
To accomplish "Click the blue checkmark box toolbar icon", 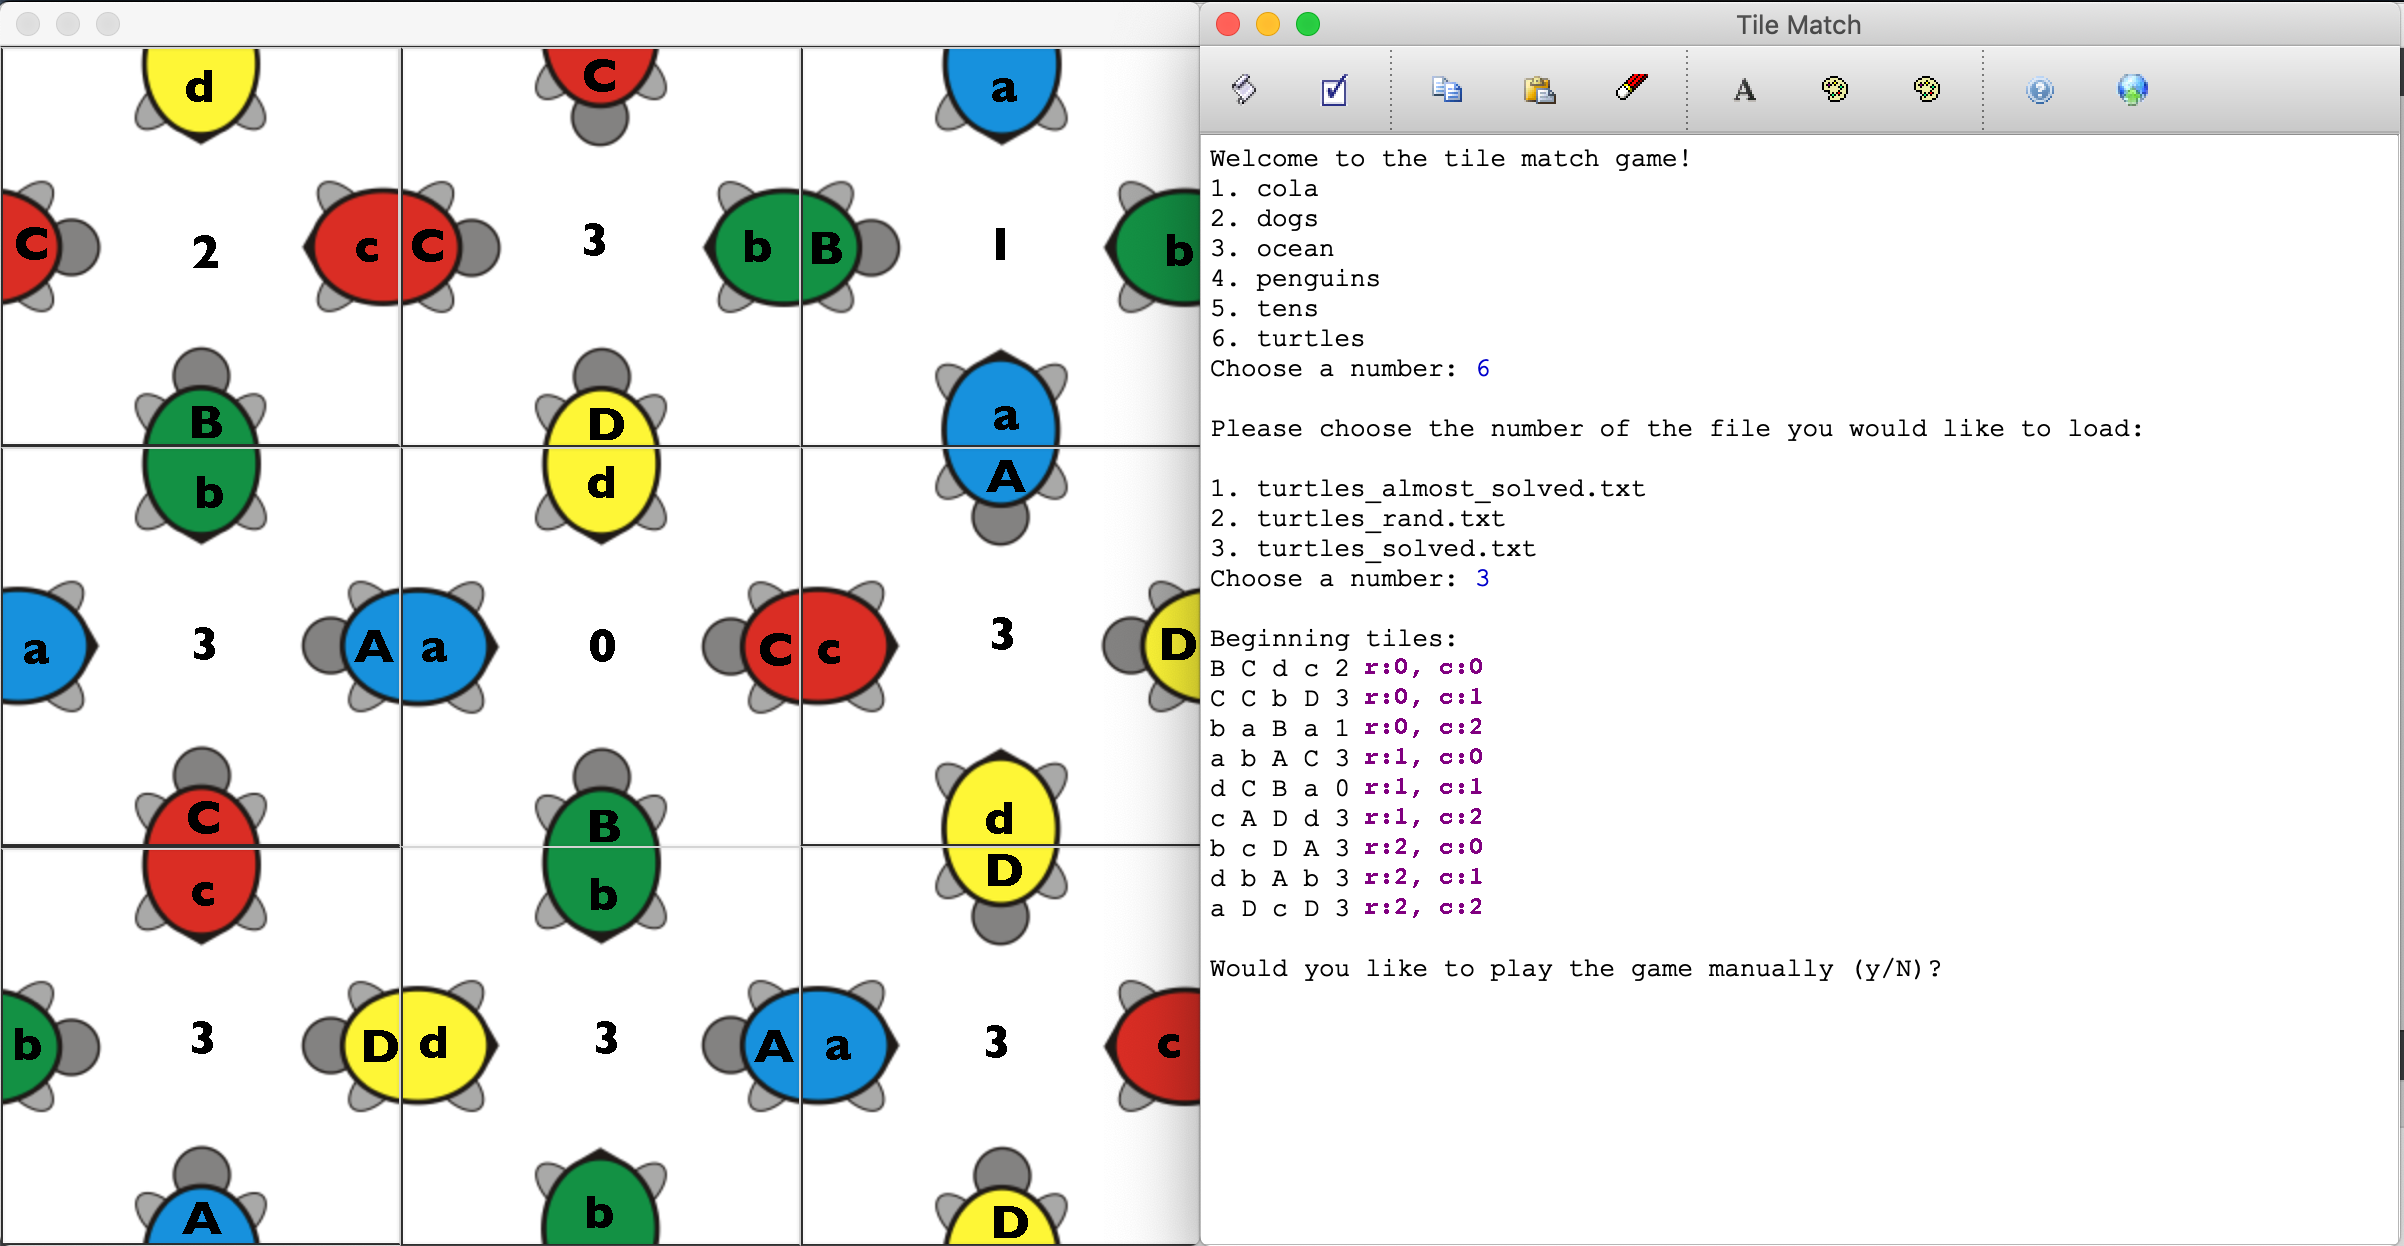I will (x=1334, y=90).
